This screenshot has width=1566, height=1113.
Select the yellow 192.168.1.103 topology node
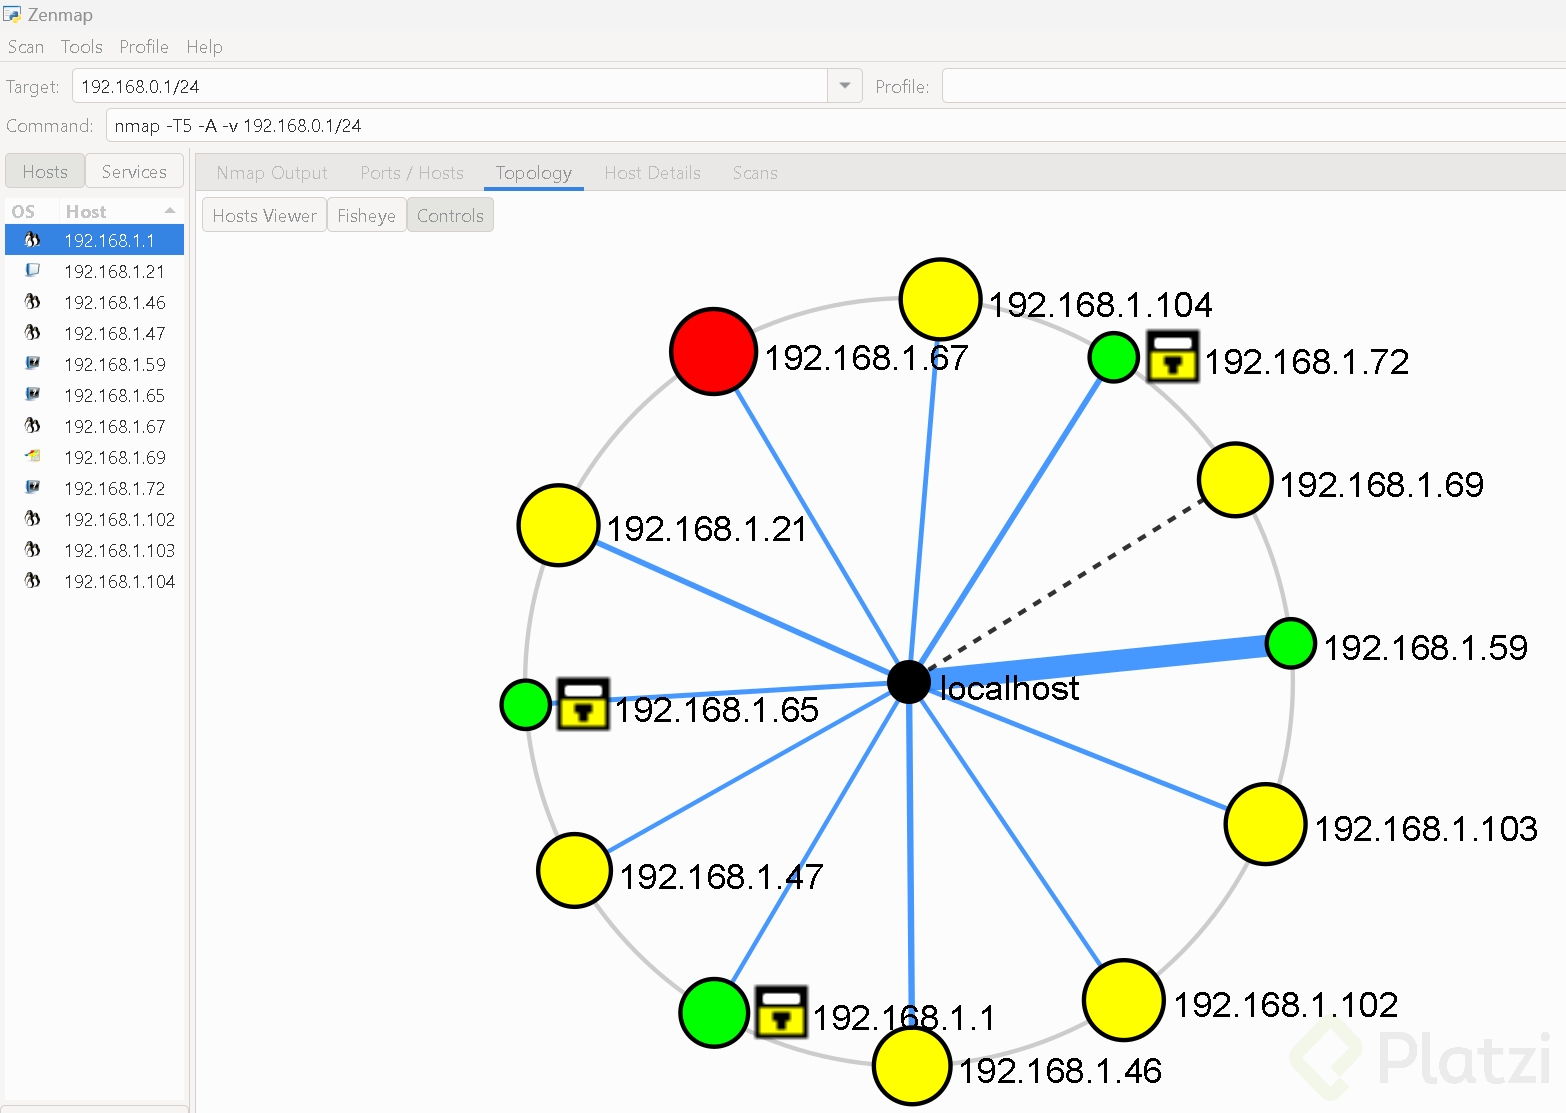(1265, 824)
